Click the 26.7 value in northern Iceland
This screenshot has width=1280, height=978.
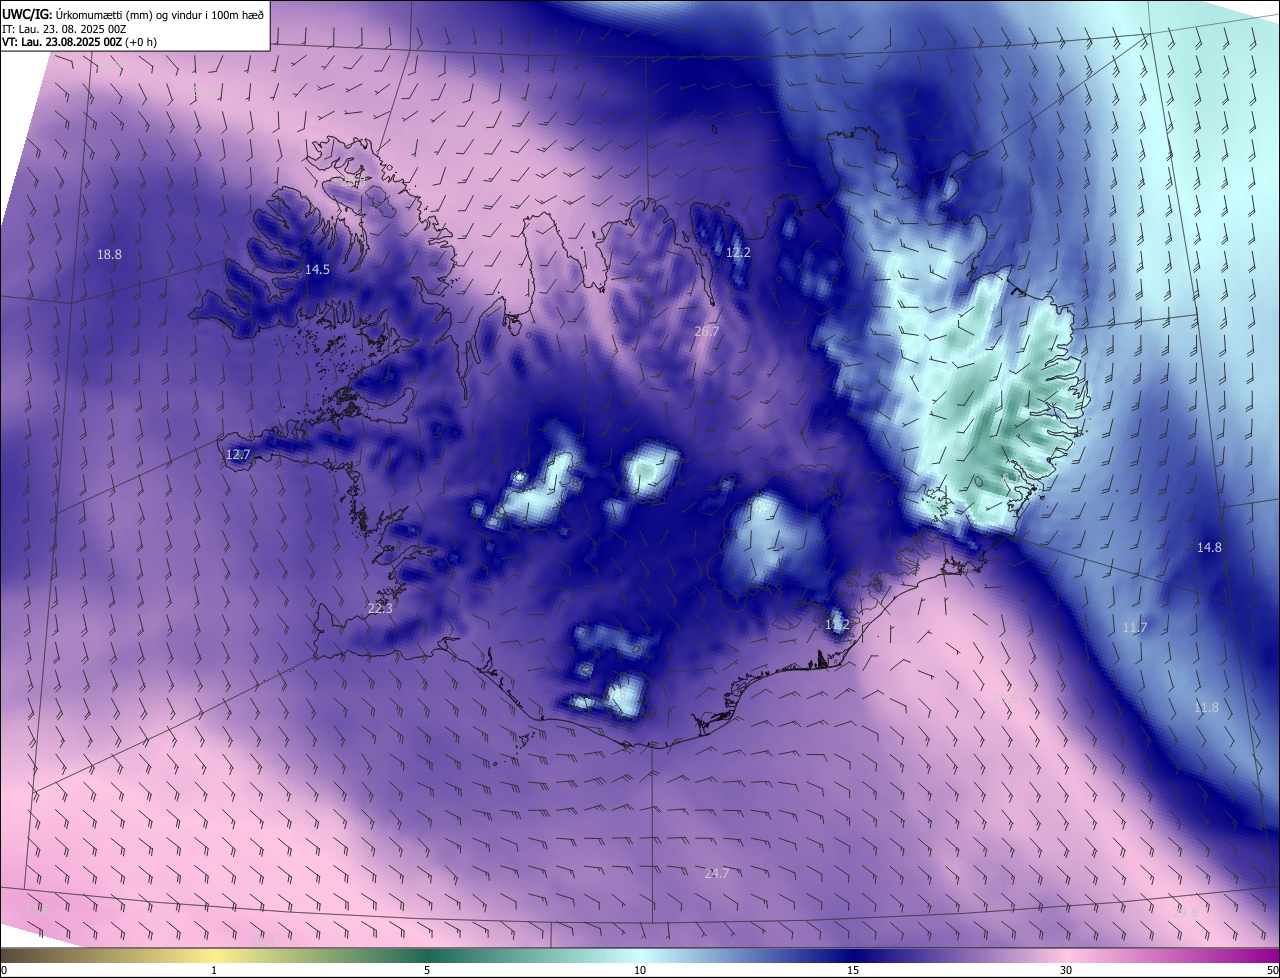[707, 331]
